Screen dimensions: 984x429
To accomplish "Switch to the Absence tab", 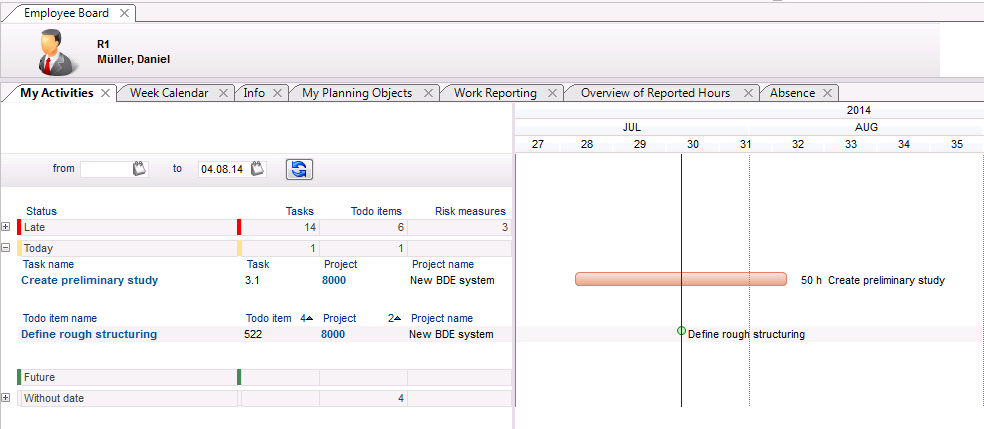I will pyautogui.click(x=792, y=93).
